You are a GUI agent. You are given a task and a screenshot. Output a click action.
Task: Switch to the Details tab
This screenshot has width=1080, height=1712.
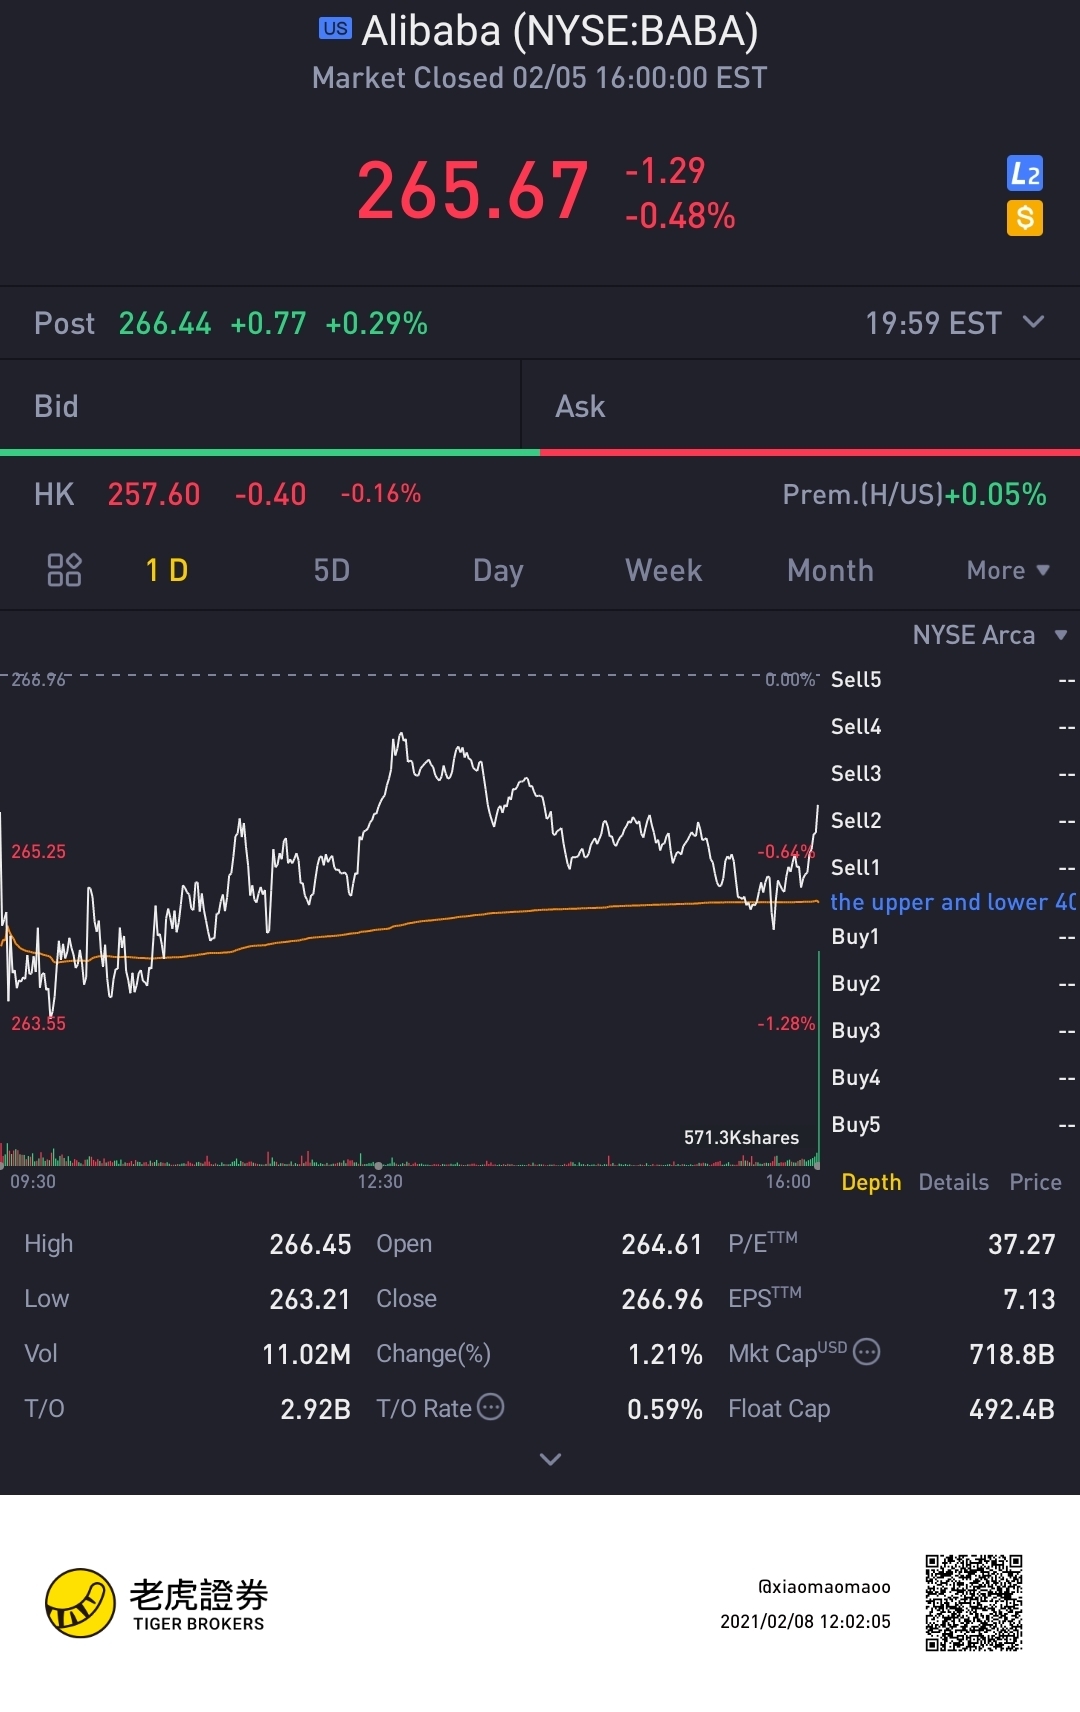(953, 1182)
